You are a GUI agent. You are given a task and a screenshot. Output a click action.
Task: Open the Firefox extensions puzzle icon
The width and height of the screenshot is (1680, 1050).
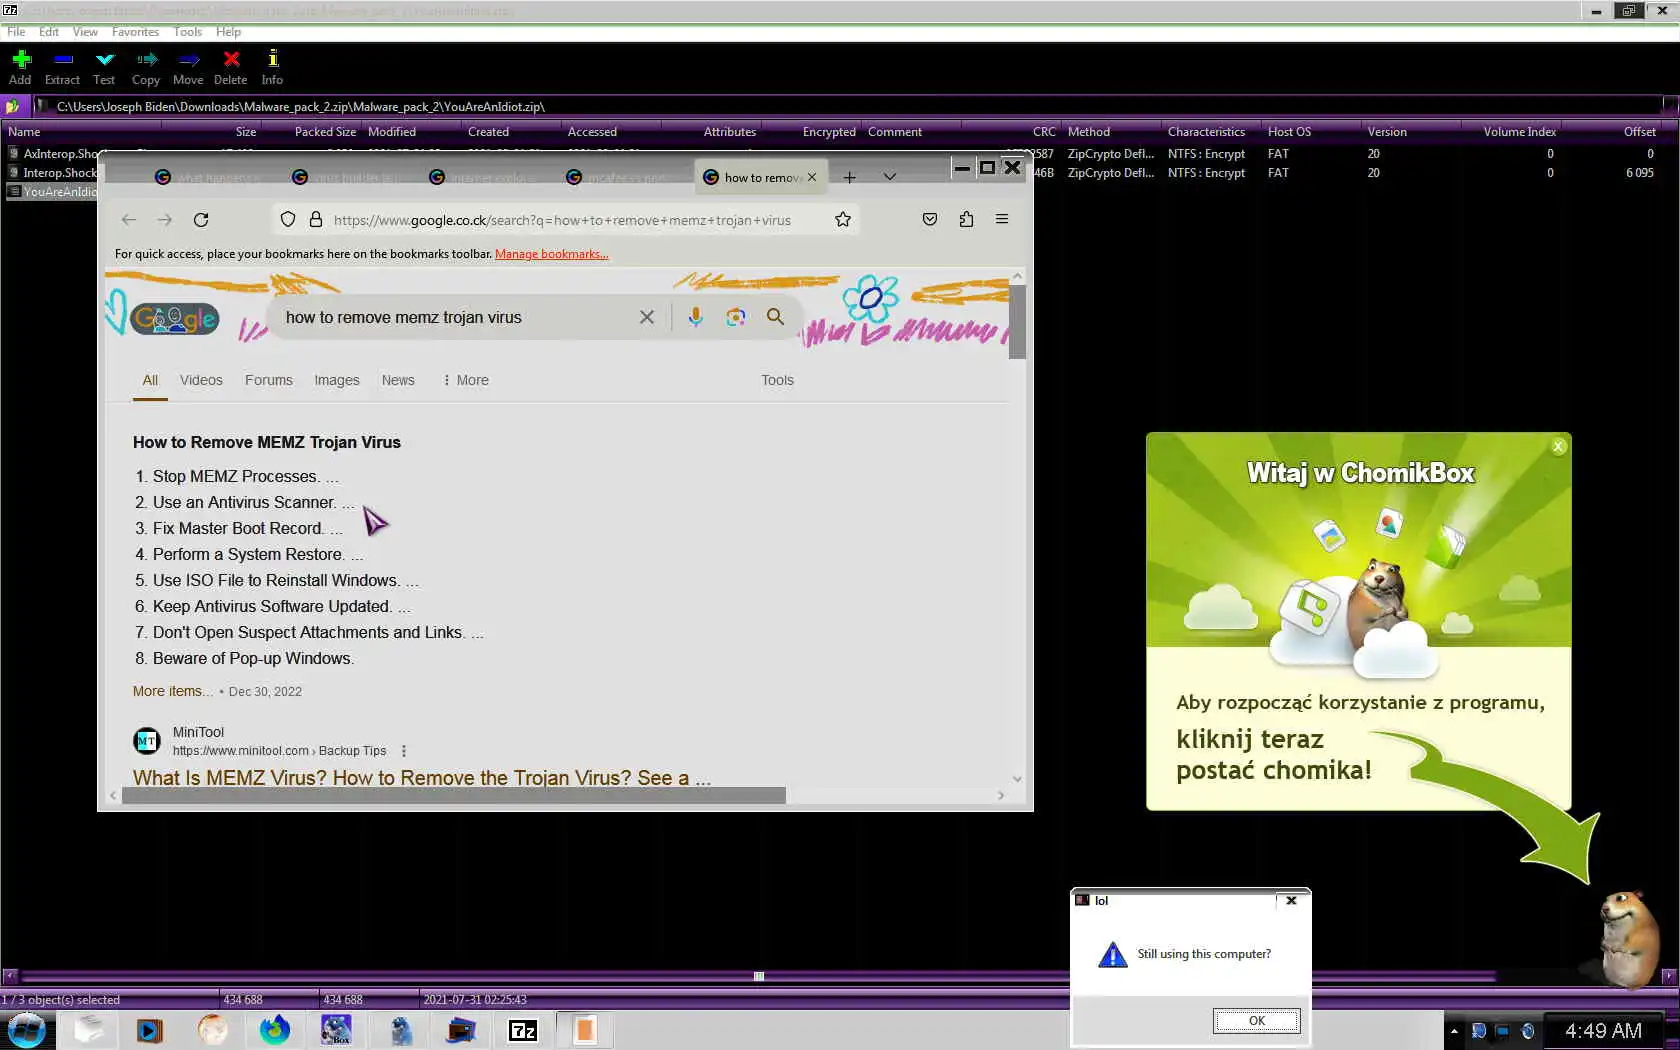click(966, 220)
